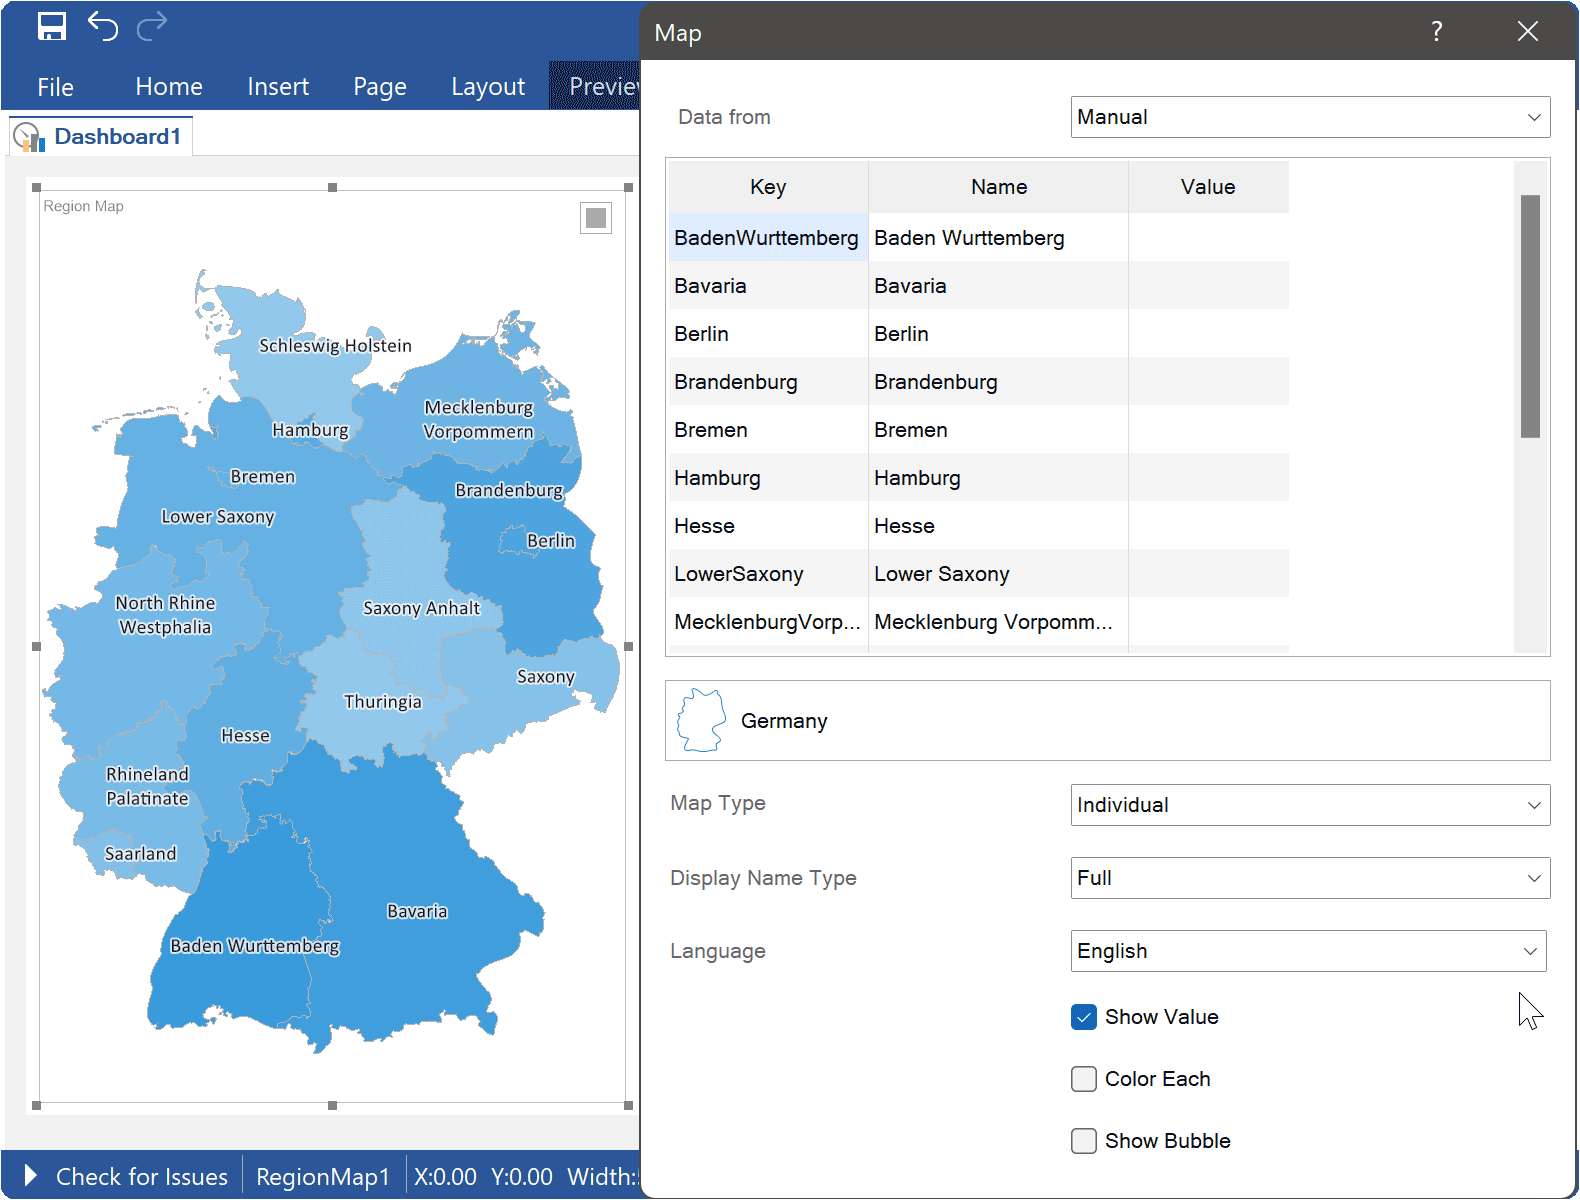Click the Hesse label on the map
The width and height of the screenshot is (1580, 1200).
245,736
